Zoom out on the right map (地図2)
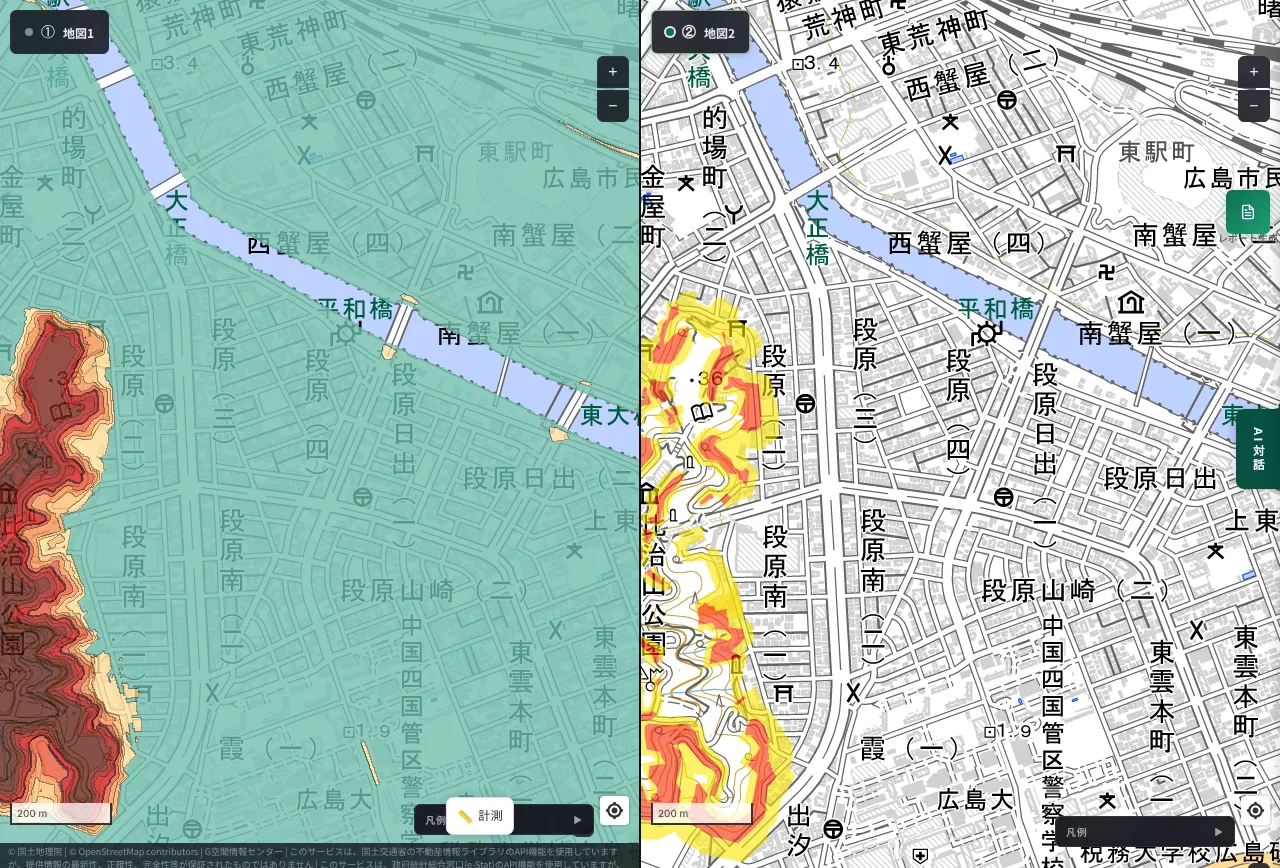Image resolution: width=1280 pixels, height=868 pixels. pyautogui.click(x=1254, y=105)
